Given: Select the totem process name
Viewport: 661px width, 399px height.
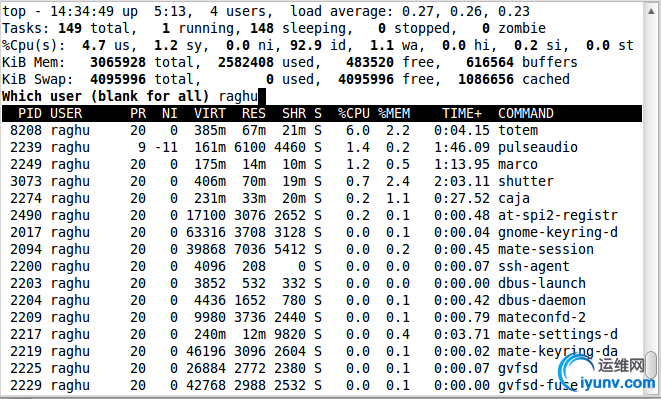Looking at the screenshot, I should click(518, 130).
